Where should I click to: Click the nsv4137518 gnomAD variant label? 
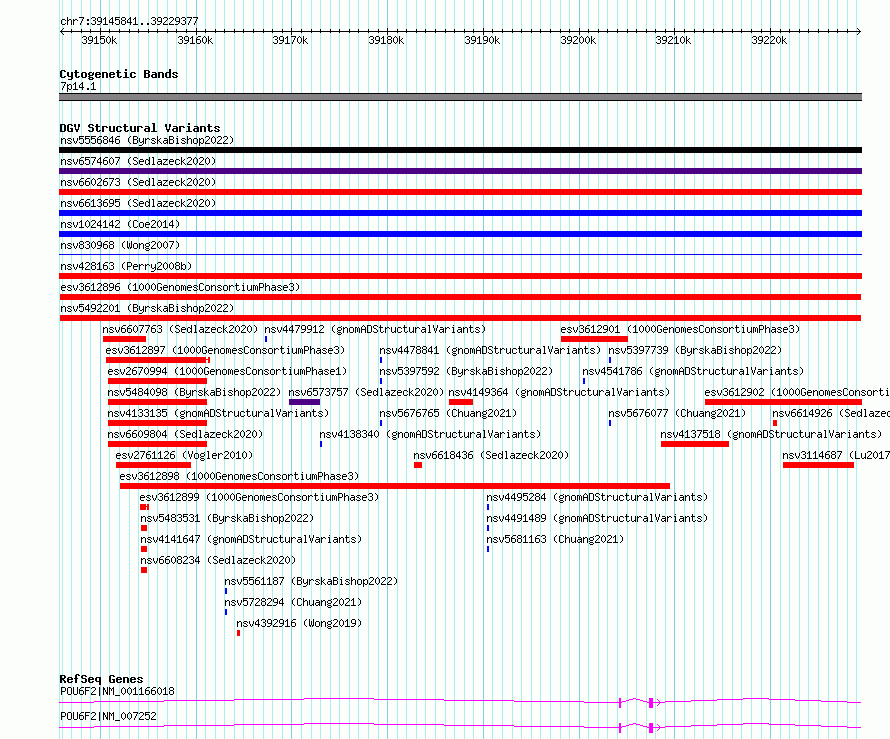tap(771, 434)
